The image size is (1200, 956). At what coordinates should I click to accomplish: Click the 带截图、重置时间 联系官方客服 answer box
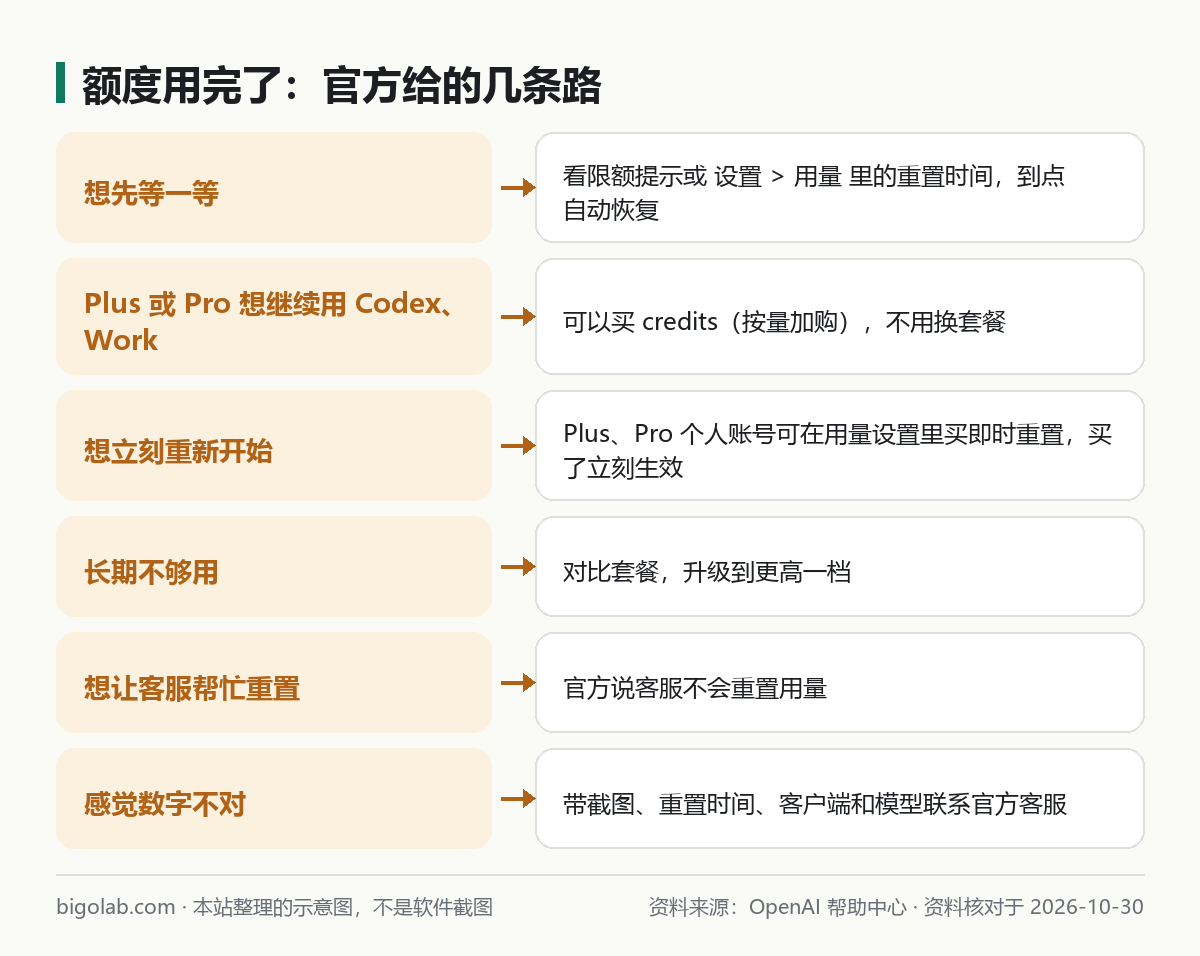pos(840,798)
